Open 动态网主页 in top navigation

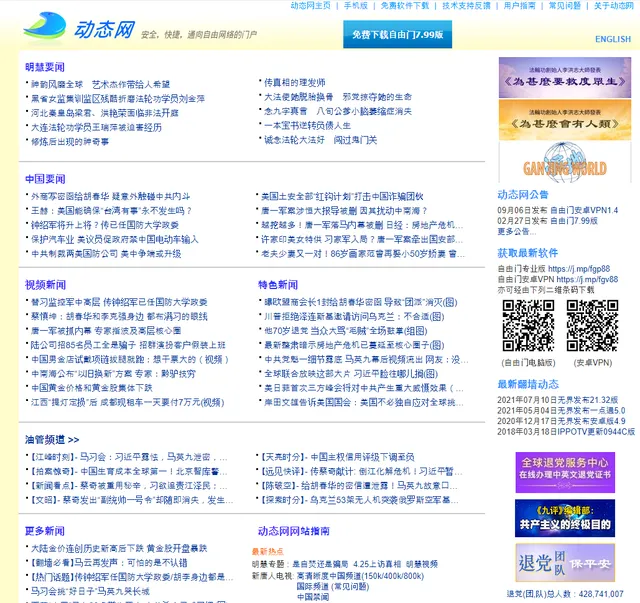pos(310,6)
